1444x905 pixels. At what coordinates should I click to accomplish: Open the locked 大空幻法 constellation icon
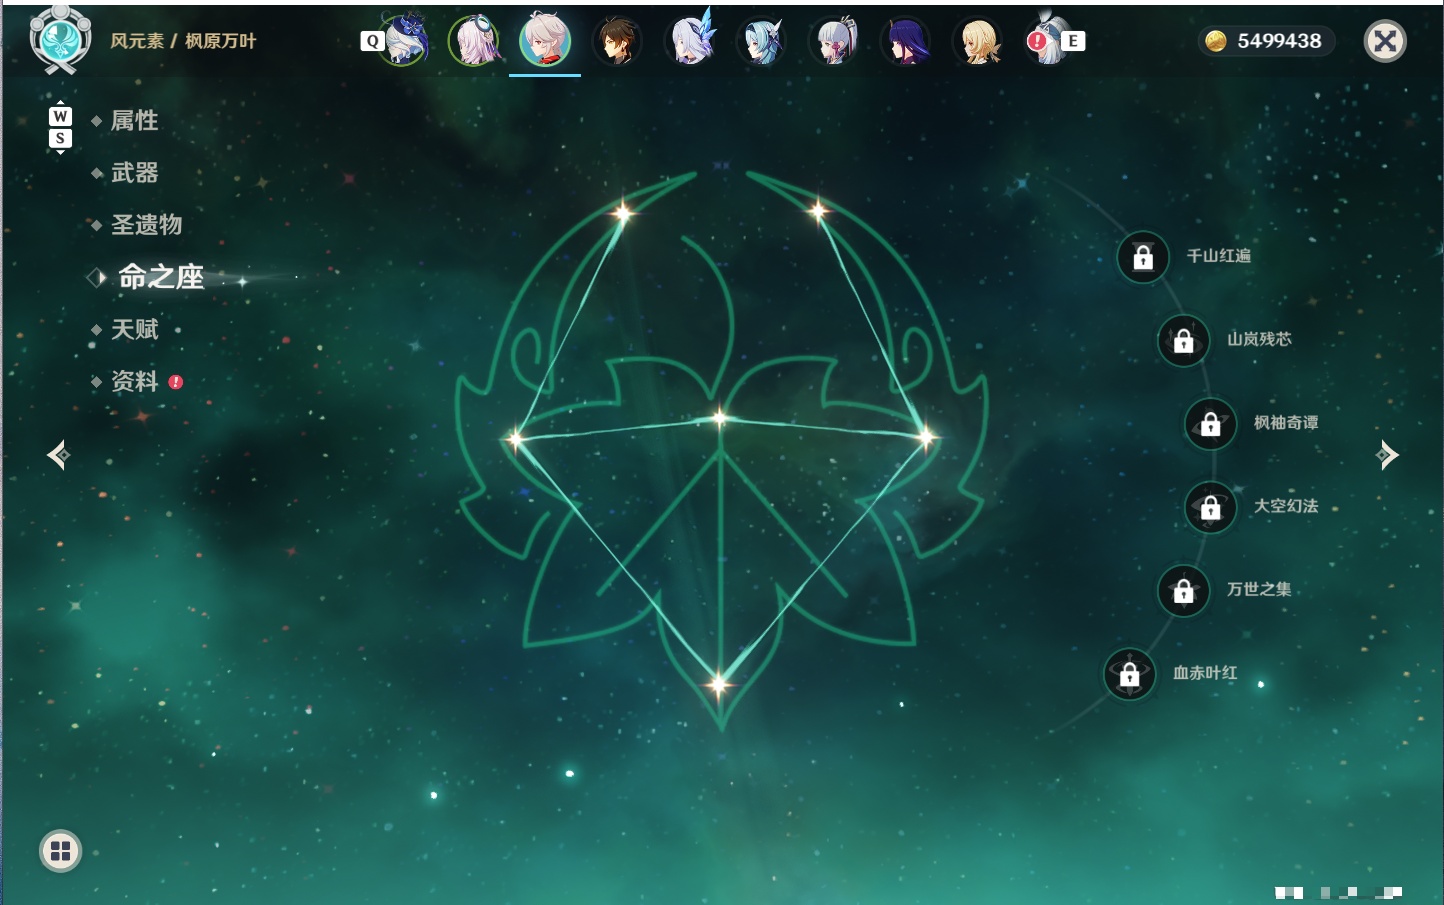coord(1211,507)
